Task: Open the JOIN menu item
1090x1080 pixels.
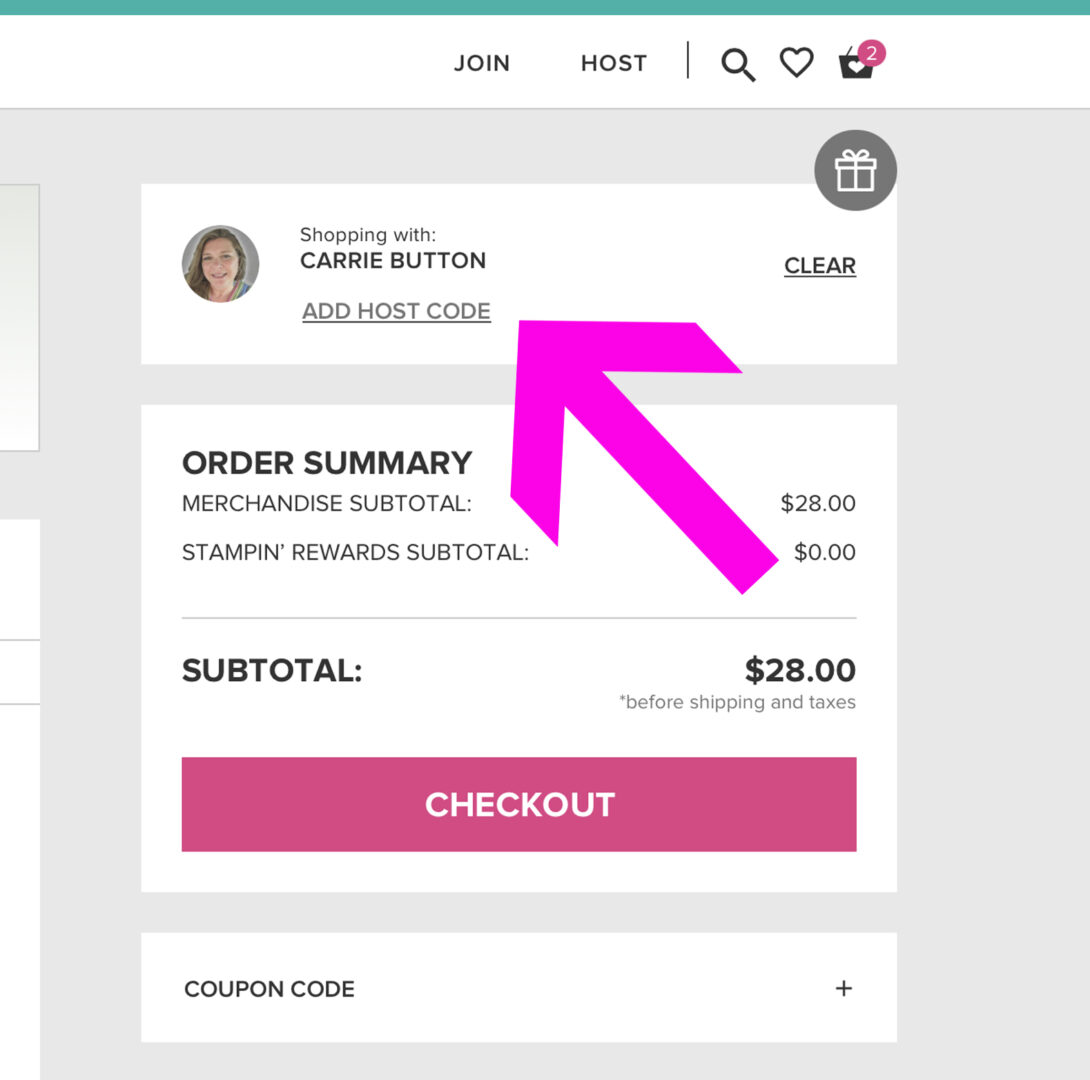Action: point(482,63)
